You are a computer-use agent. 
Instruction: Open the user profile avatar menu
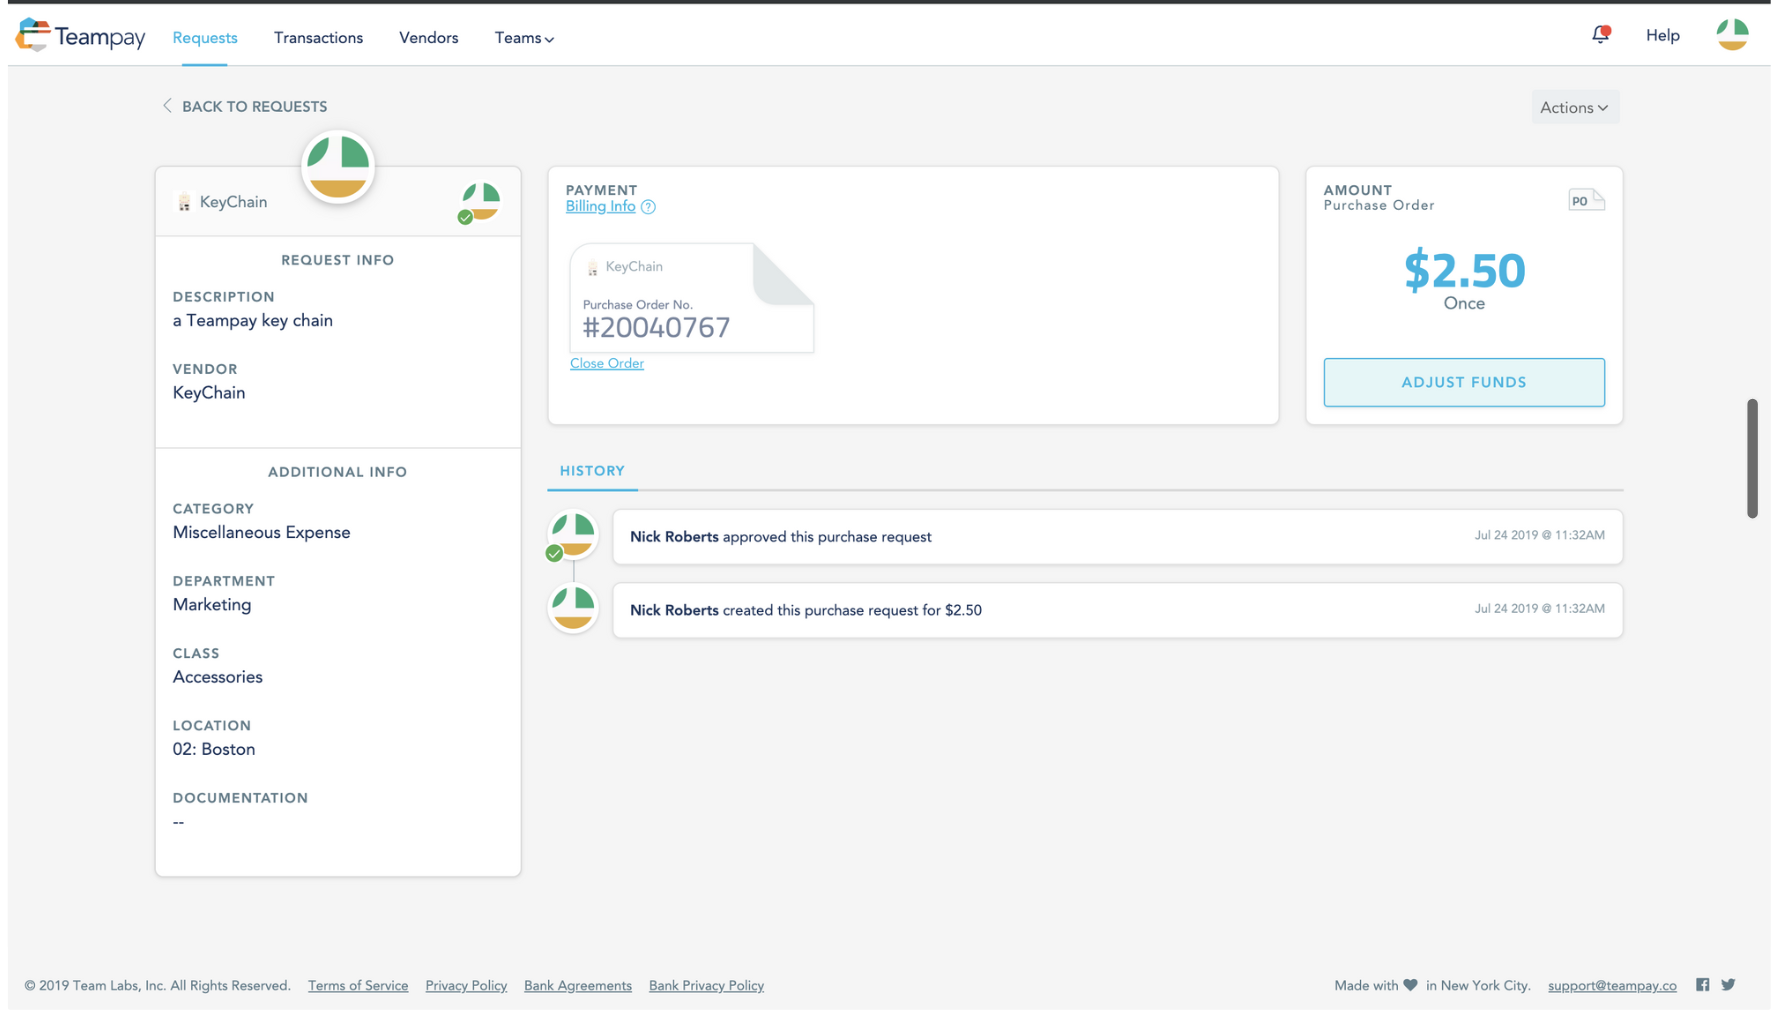pos(1732,35)
